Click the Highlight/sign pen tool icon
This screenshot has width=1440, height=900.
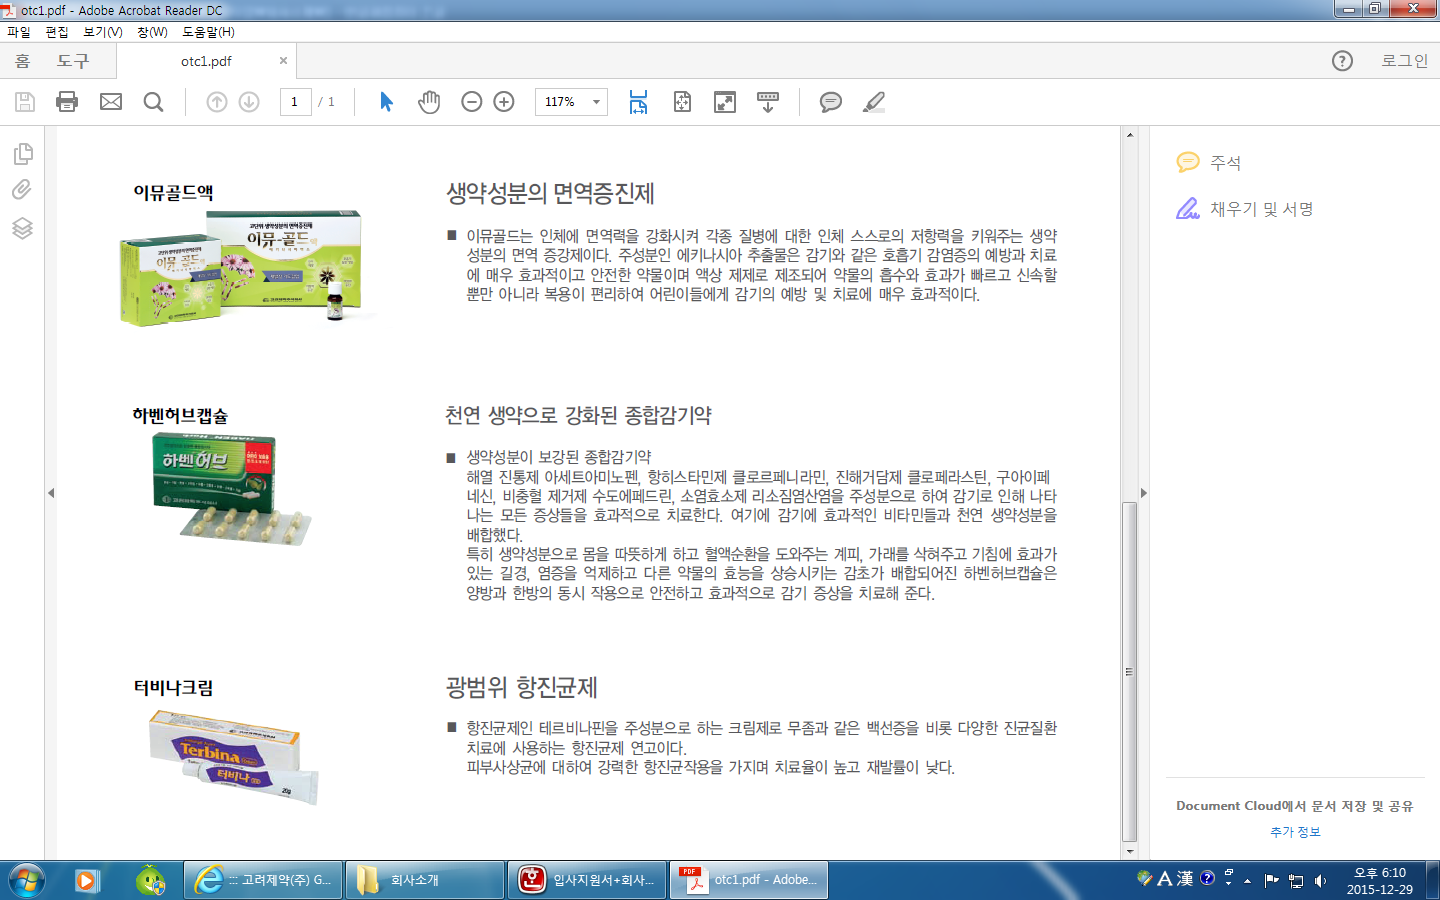[874, 102]
